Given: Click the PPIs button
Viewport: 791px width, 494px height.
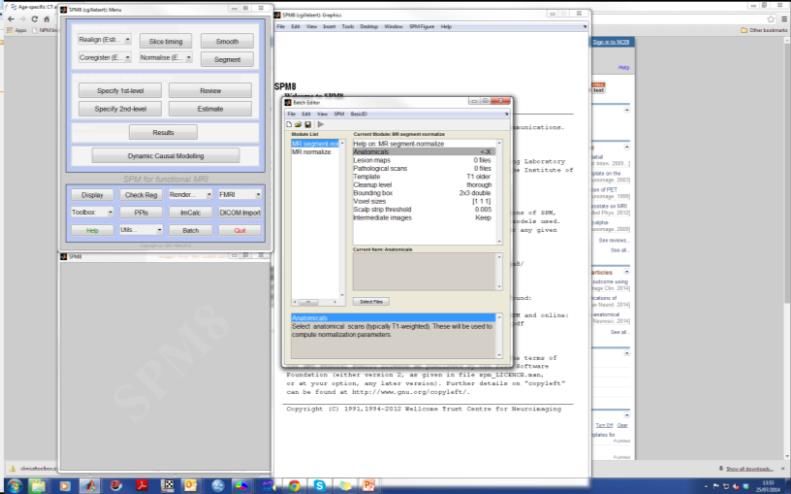Looking at the screenshot, I should 141,212.
